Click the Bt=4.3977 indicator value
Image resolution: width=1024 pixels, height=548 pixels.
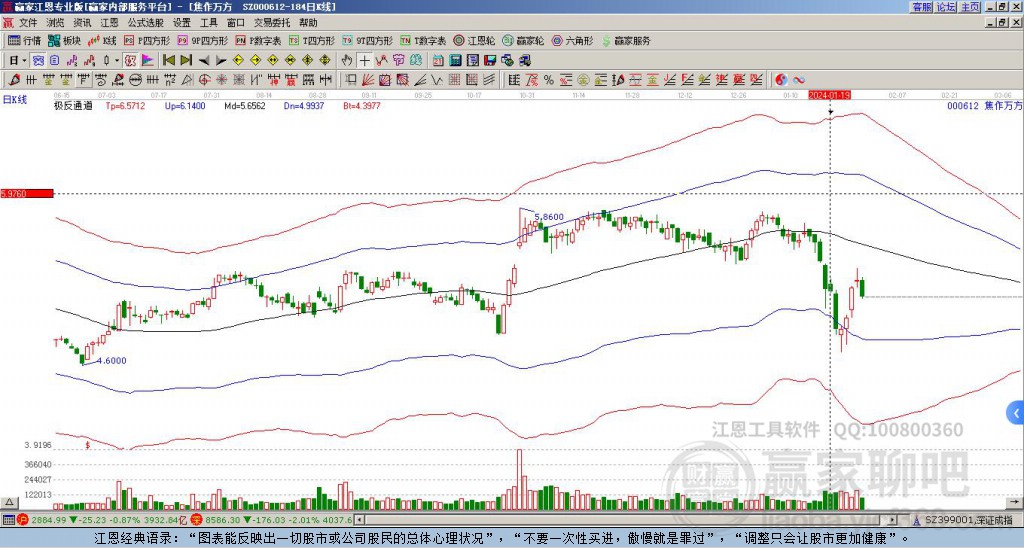pos(362,106)
